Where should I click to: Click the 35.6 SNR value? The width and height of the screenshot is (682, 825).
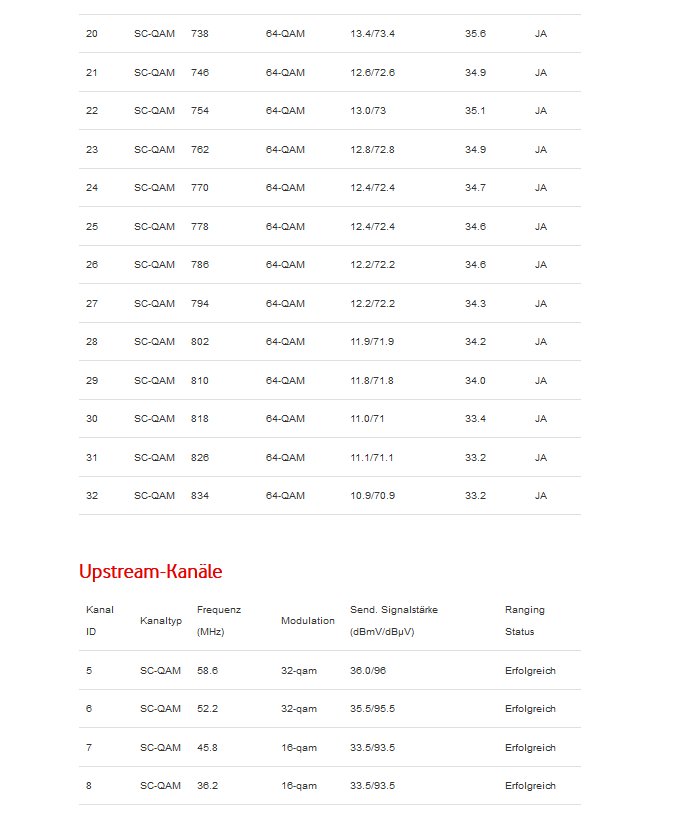pos(475,34)
